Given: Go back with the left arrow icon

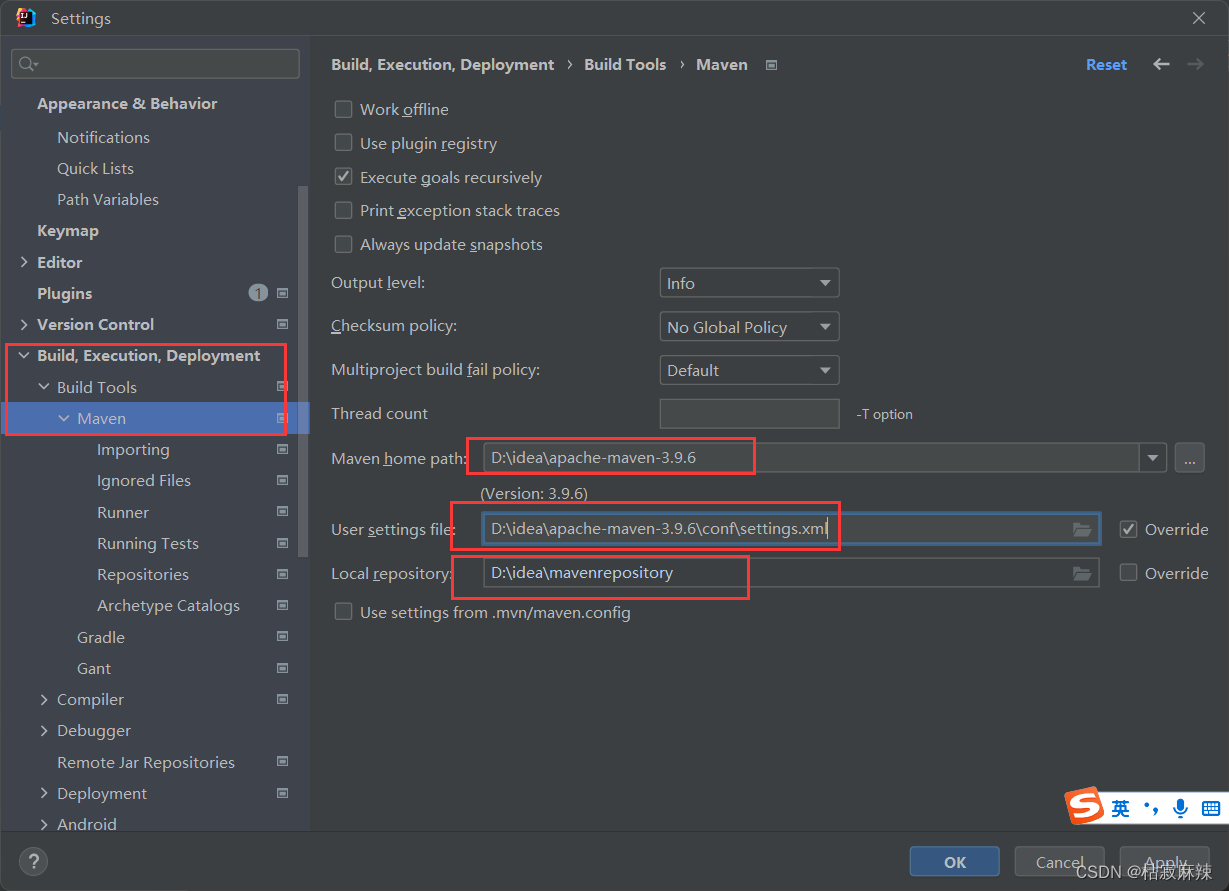Looking at the screenshot, I should [1161, 64].
